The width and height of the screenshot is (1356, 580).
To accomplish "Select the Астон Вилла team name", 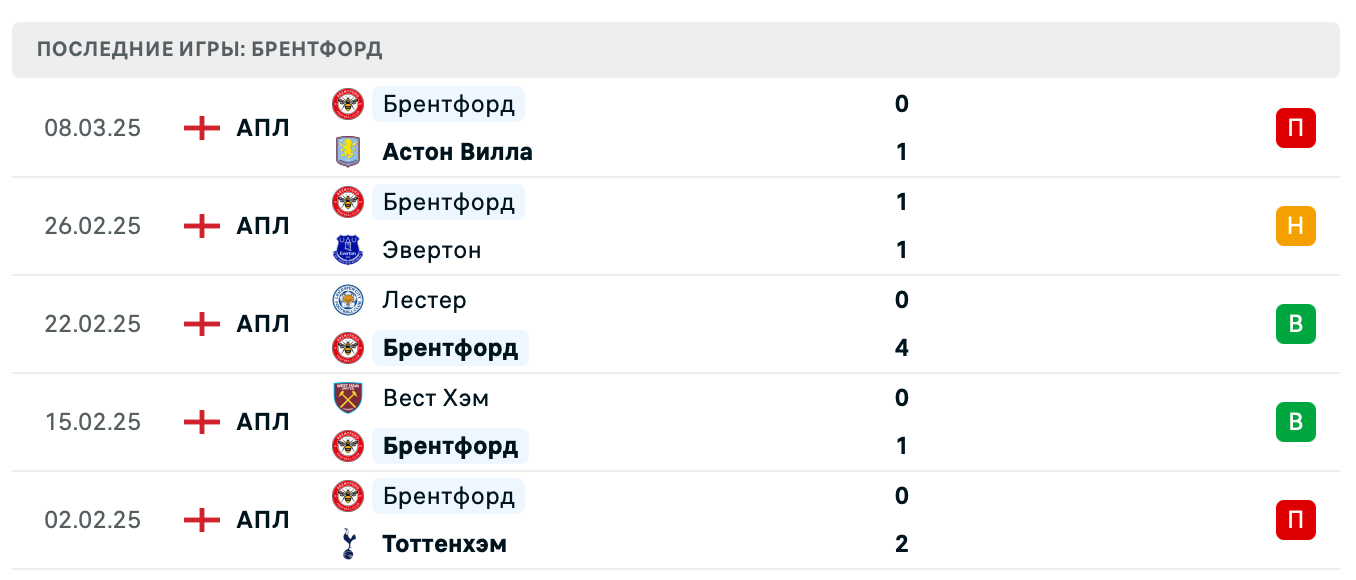I will tap(458, 152).
